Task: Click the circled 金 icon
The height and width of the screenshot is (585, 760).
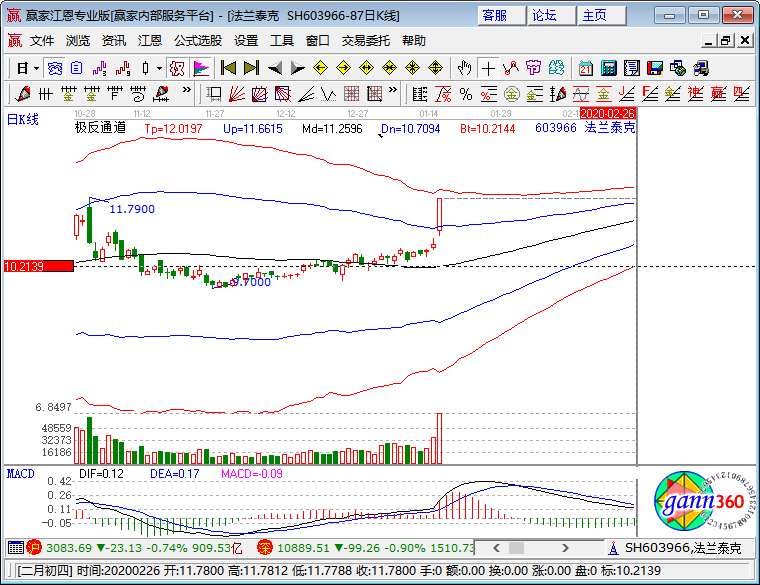Action: click(512, 94)
